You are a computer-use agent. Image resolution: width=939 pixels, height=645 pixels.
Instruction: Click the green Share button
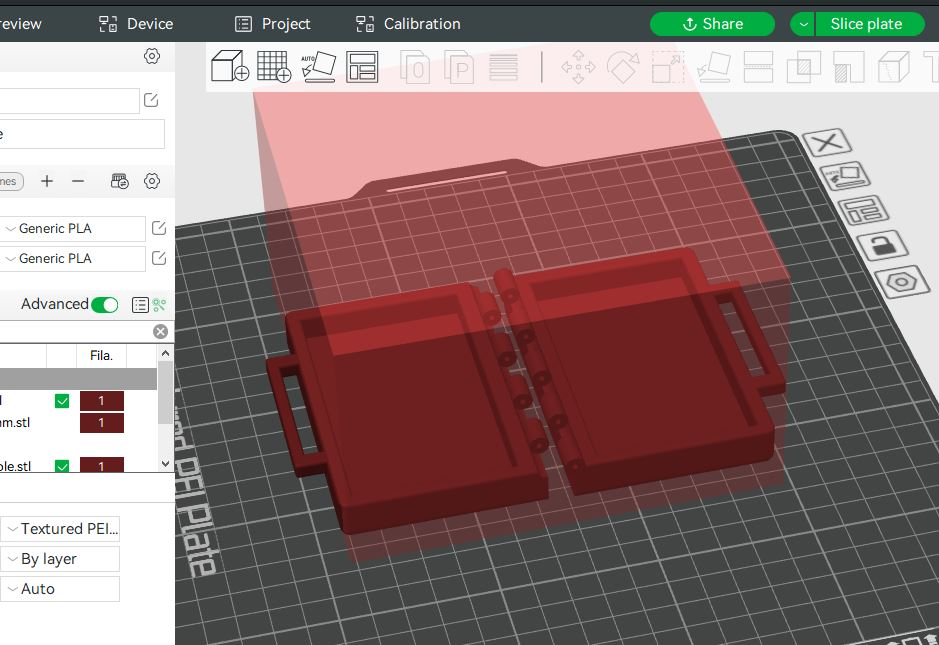coord(713,24)
